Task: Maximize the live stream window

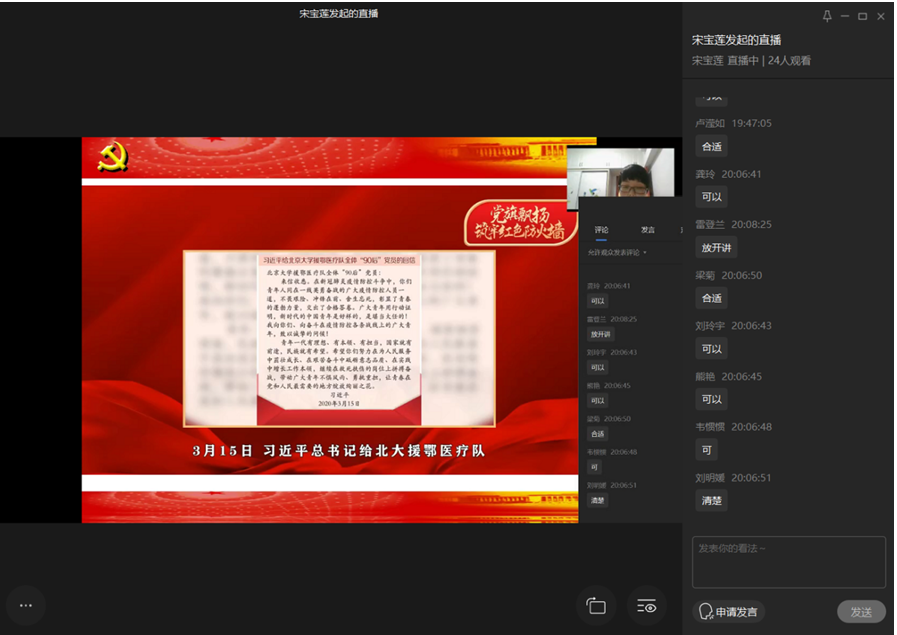Action: (x=862, y=16)
